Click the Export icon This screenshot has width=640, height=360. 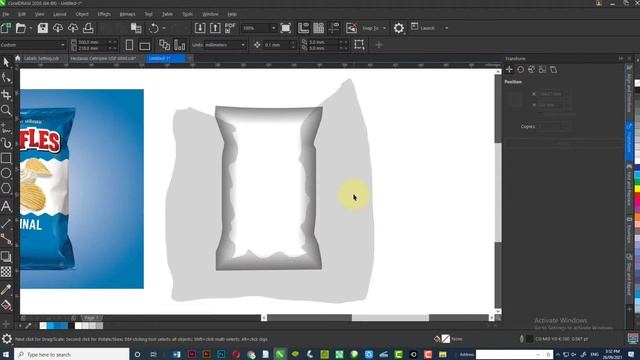215,28
